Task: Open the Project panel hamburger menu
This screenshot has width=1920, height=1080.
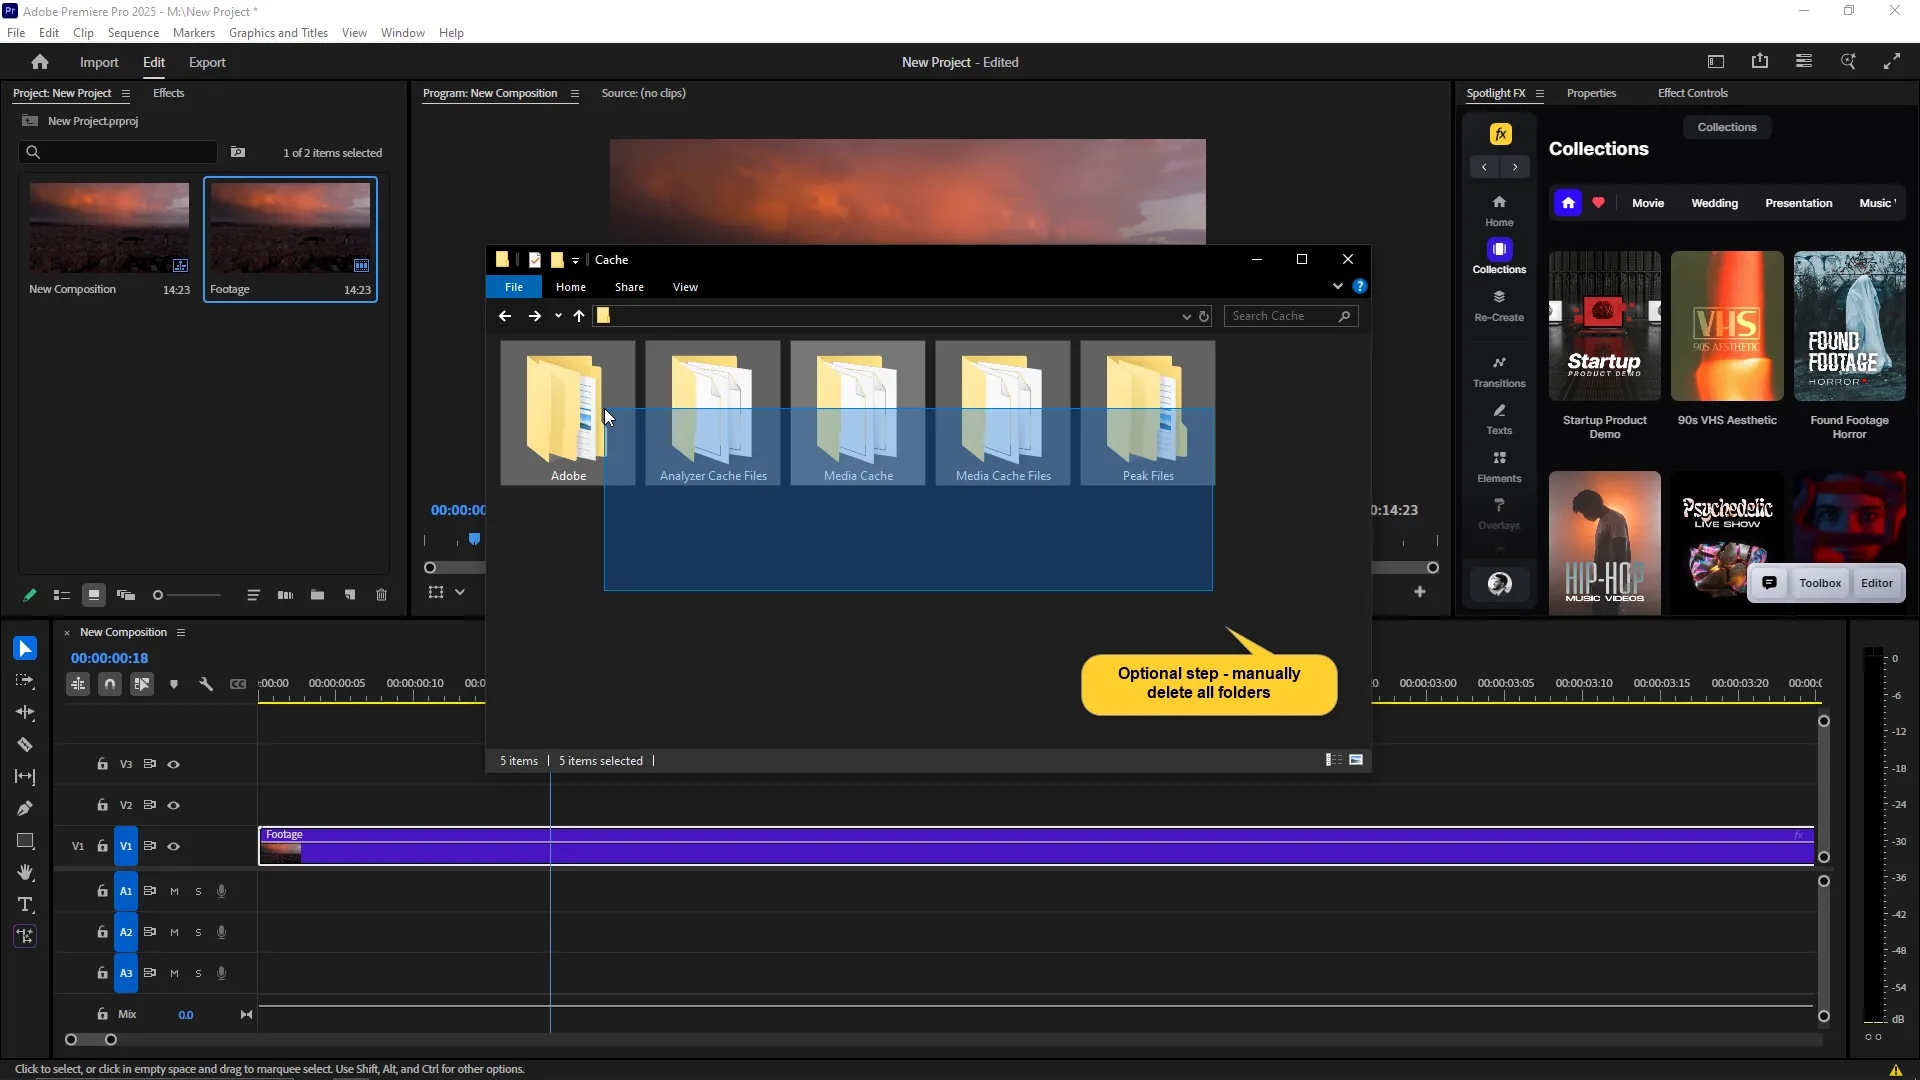Action: tap(125, 93)
